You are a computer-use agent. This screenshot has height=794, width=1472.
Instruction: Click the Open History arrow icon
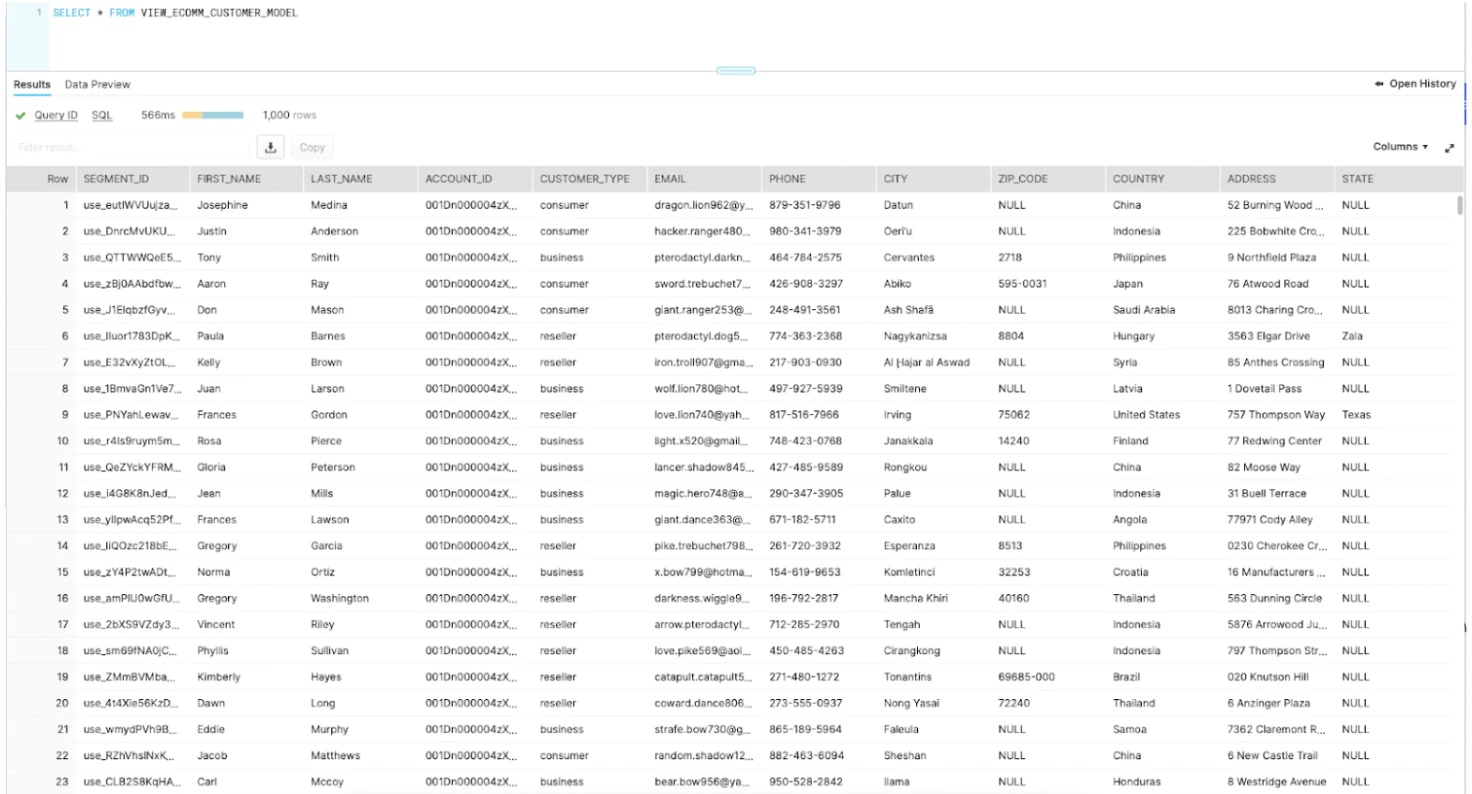pos(1380,84)
